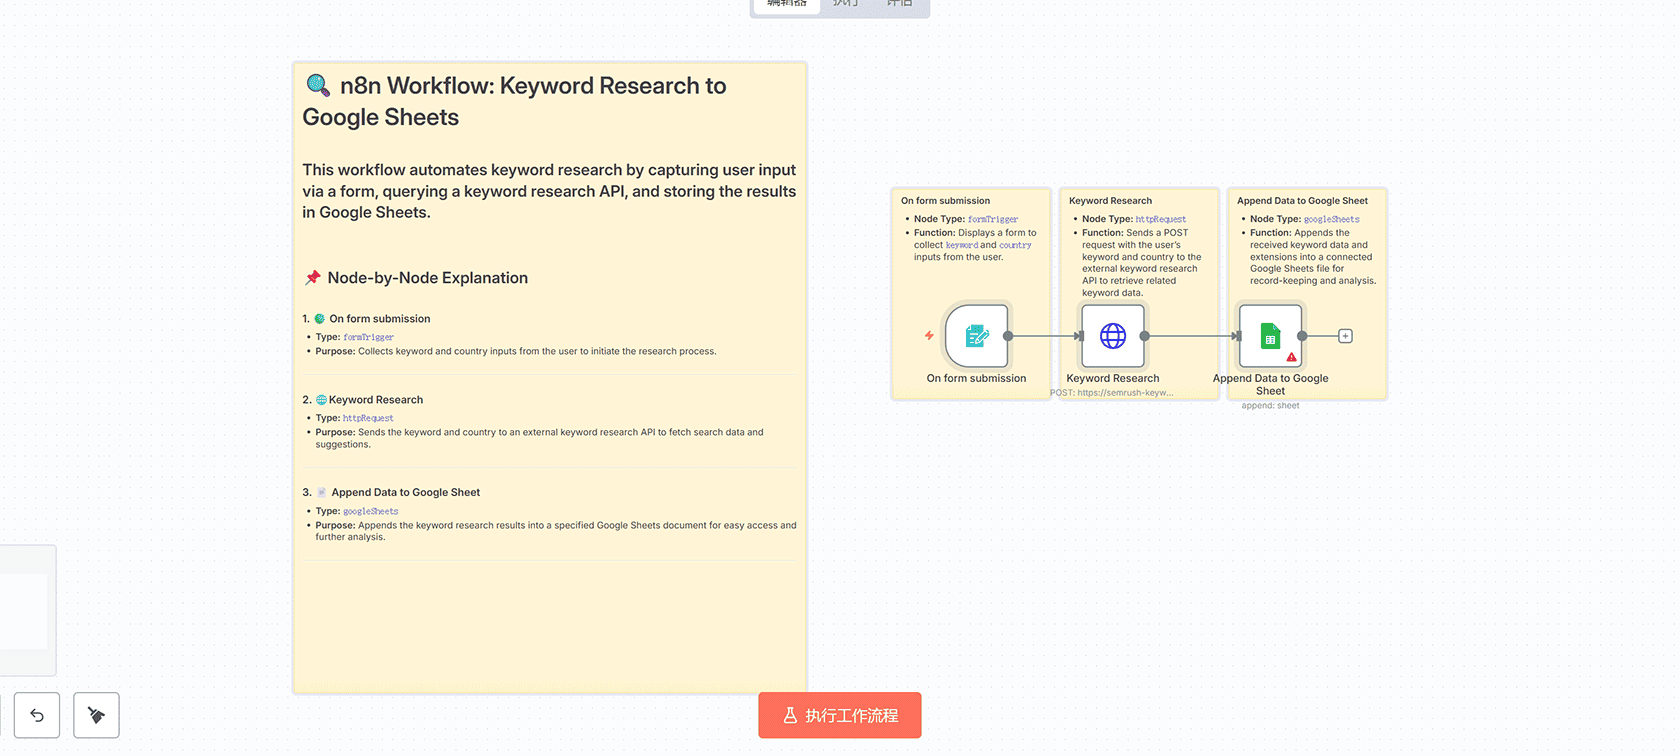
Task: Select the On form submission trigger node
Action: click(976, 336)
